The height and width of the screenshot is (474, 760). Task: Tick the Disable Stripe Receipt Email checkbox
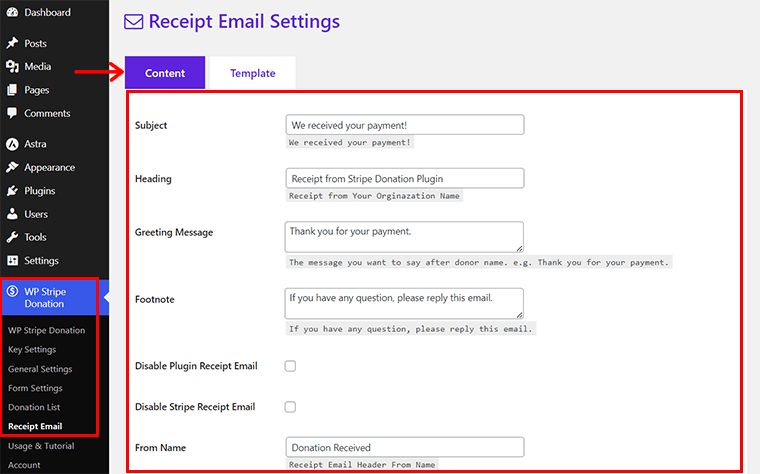pos(290,407)
